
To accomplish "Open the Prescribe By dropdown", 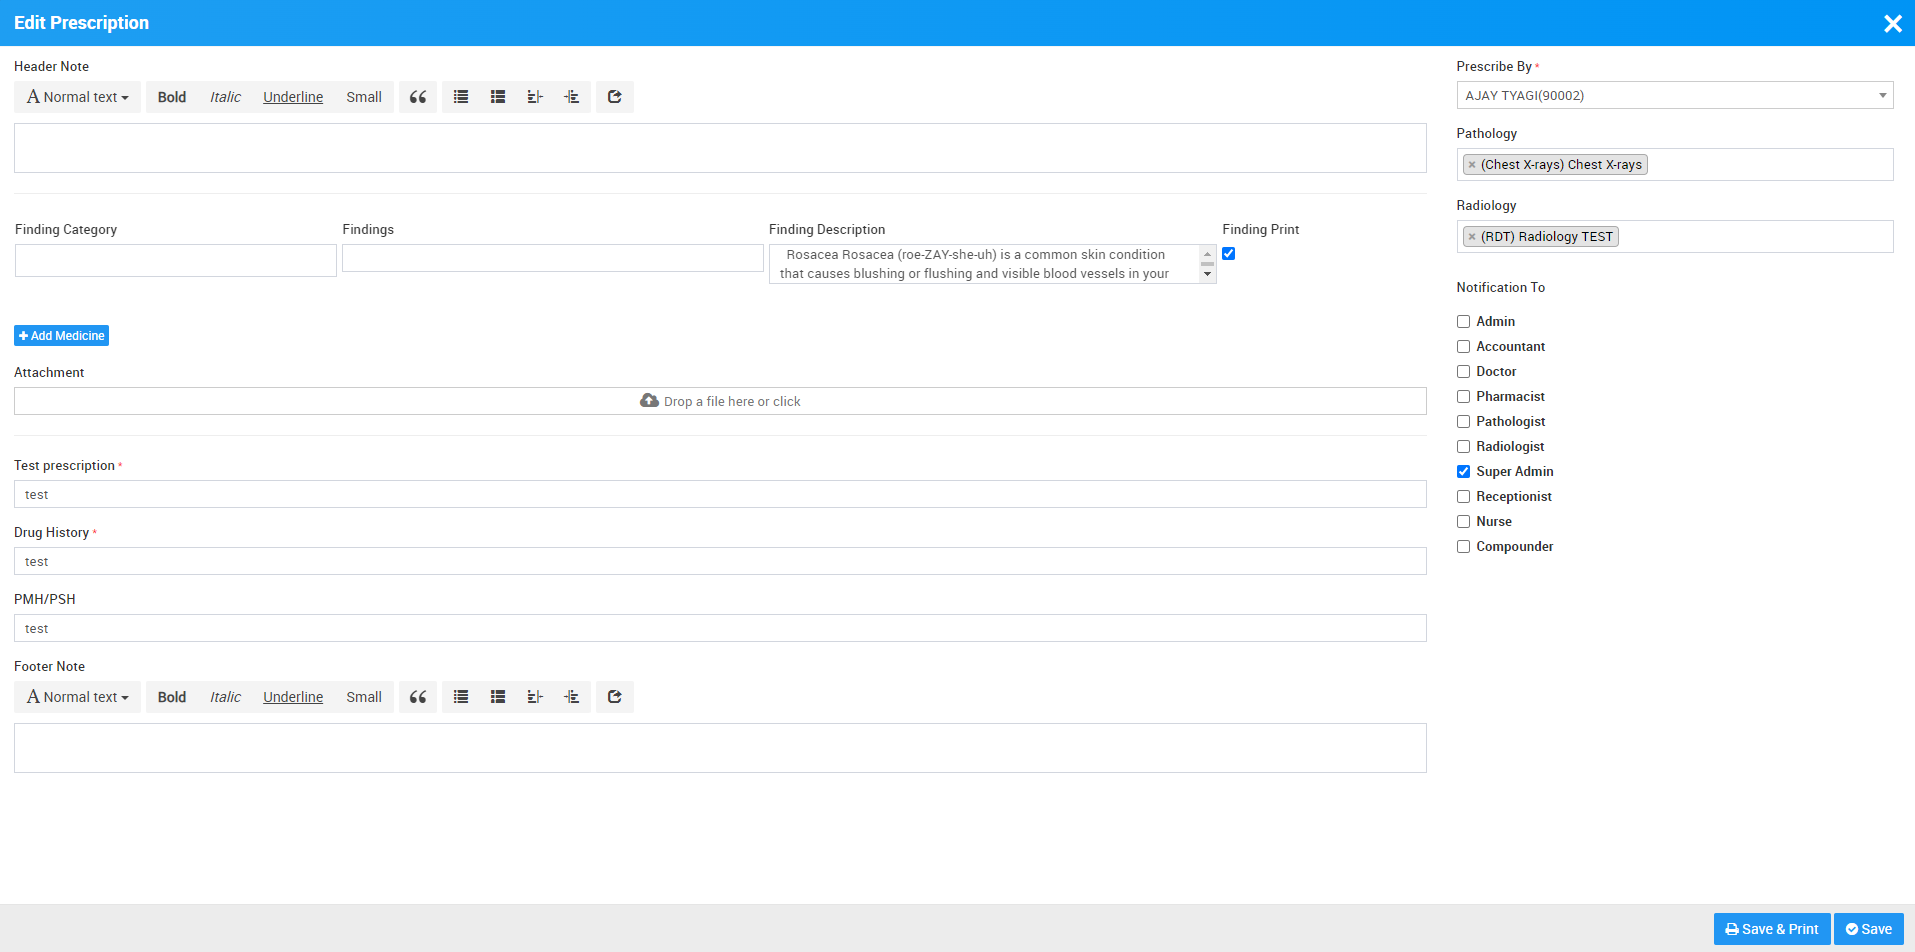I will pos(1673,95).
